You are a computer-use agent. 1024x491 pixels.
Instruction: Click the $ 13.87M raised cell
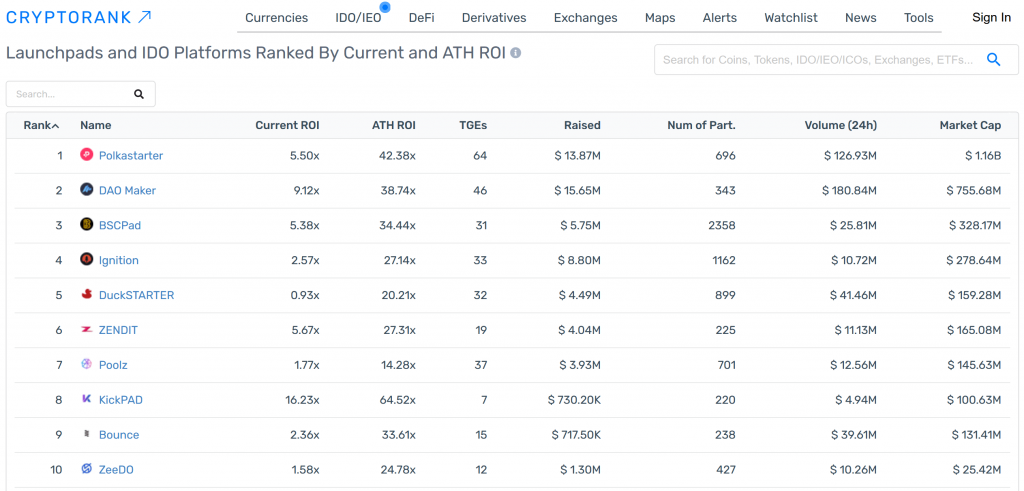577,155
